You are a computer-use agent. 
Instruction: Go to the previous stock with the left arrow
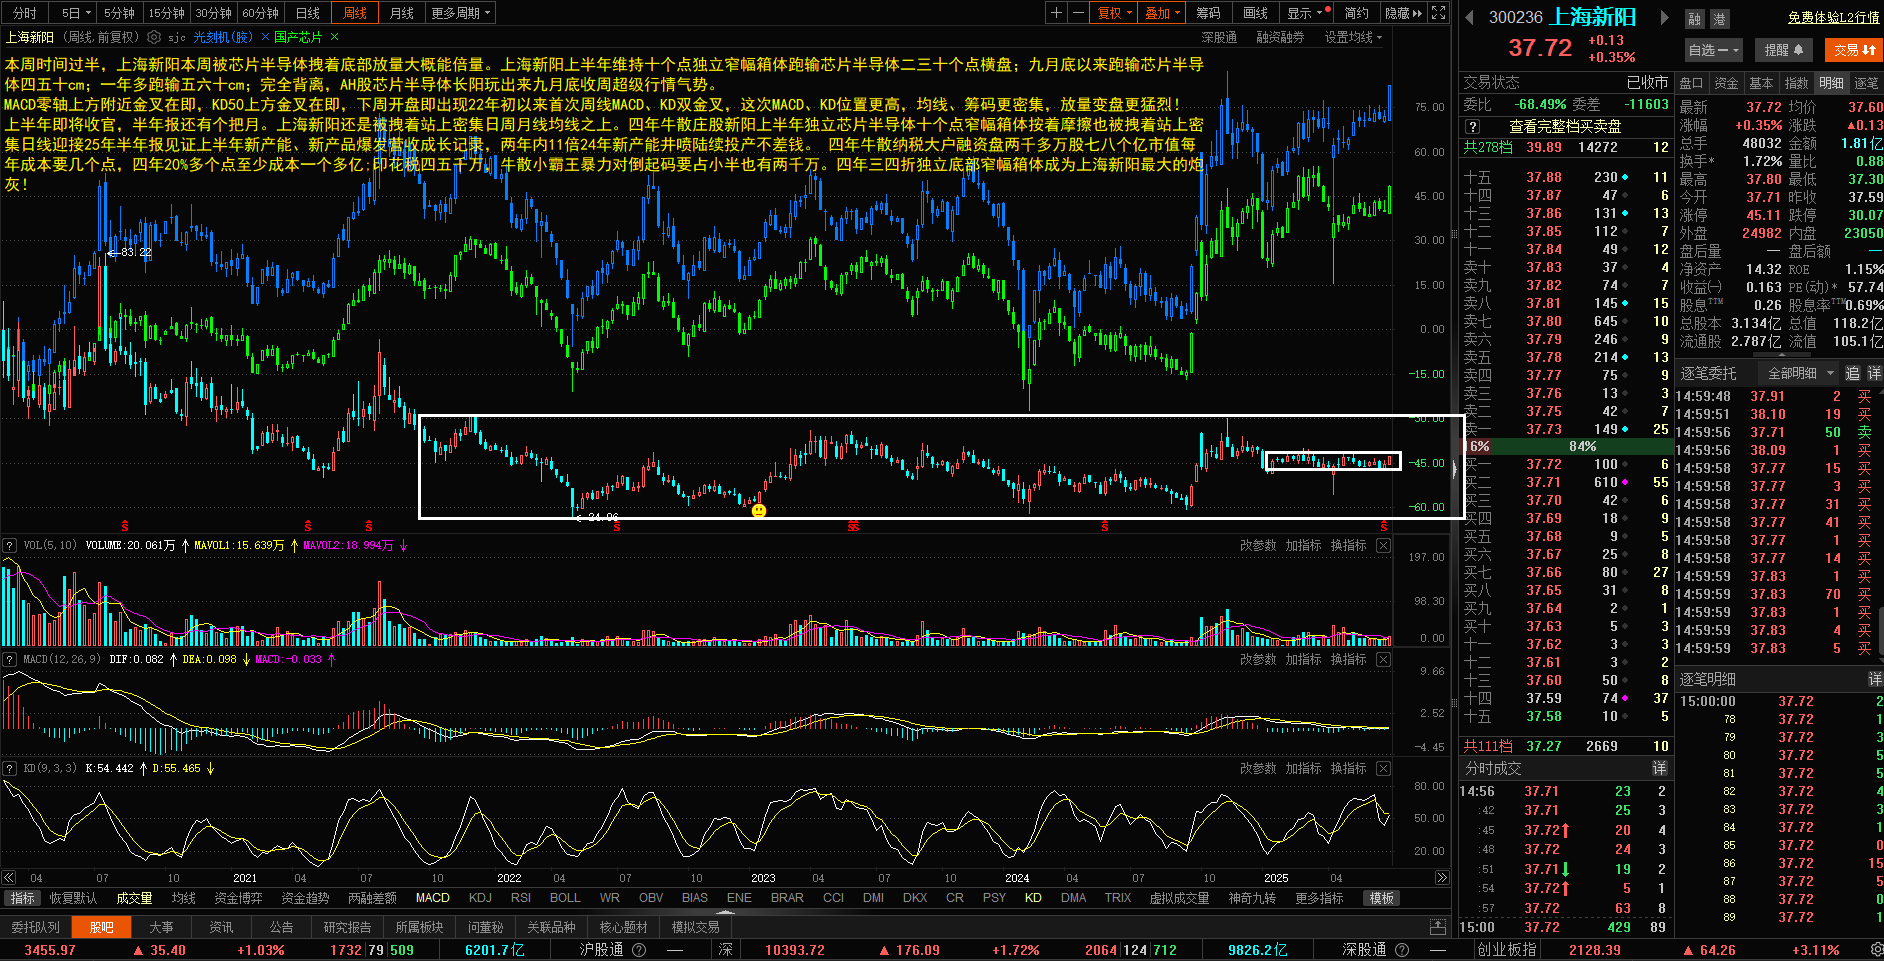pos(1469,17)
